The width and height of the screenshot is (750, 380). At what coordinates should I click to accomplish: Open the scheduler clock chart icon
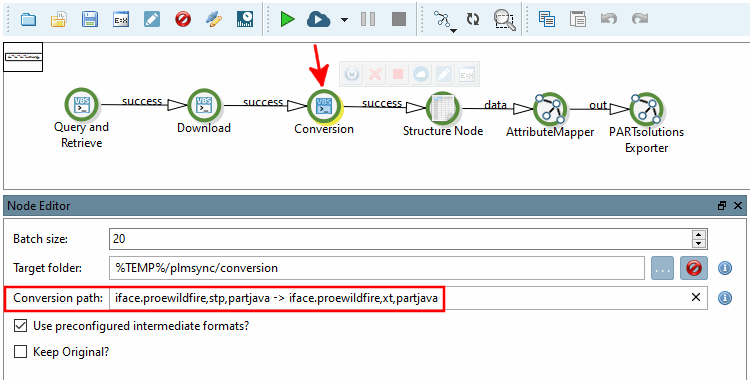point(245,19)
